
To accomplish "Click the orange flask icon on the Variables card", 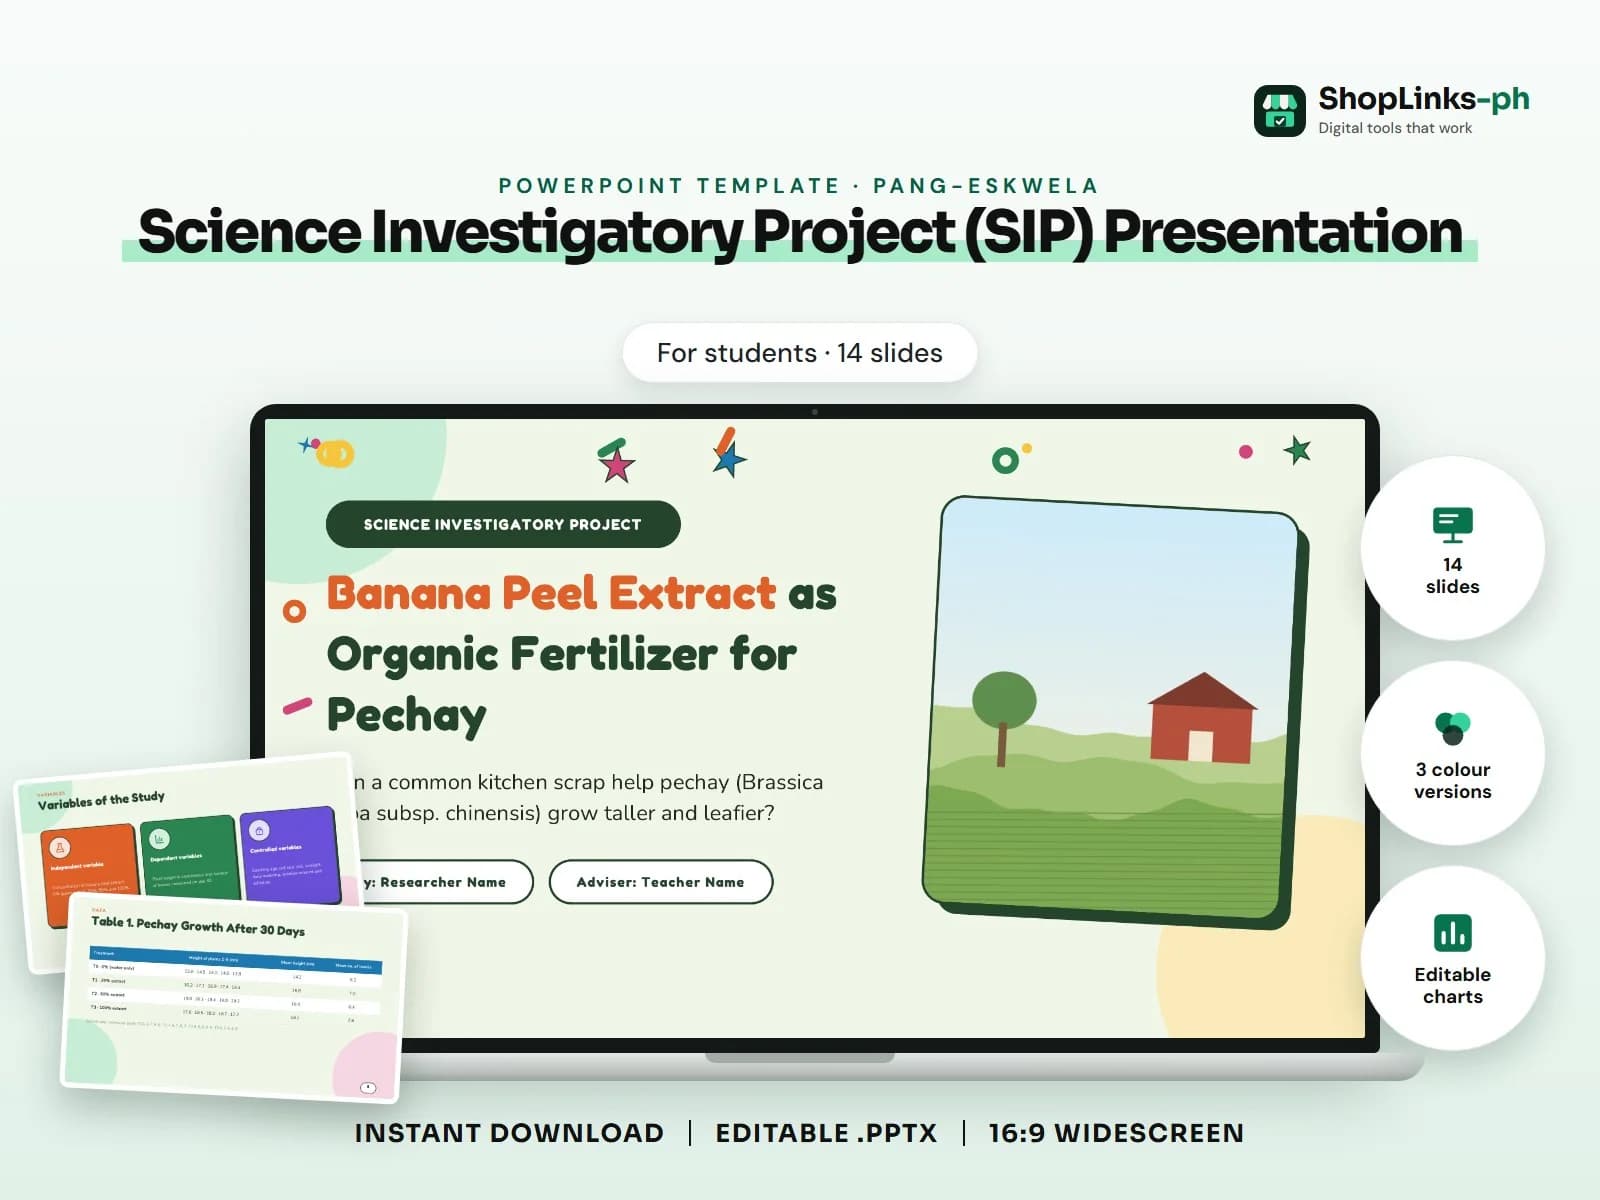I will point(60,848).
